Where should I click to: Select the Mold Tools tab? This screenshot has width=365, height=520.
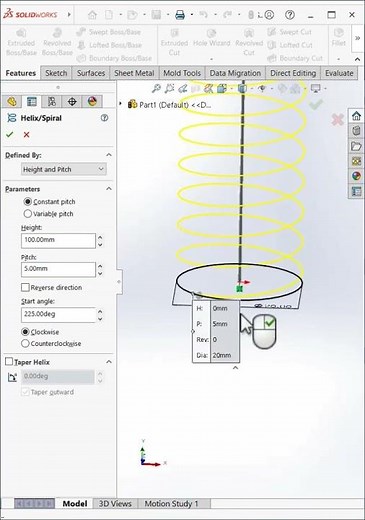(182, 73)
